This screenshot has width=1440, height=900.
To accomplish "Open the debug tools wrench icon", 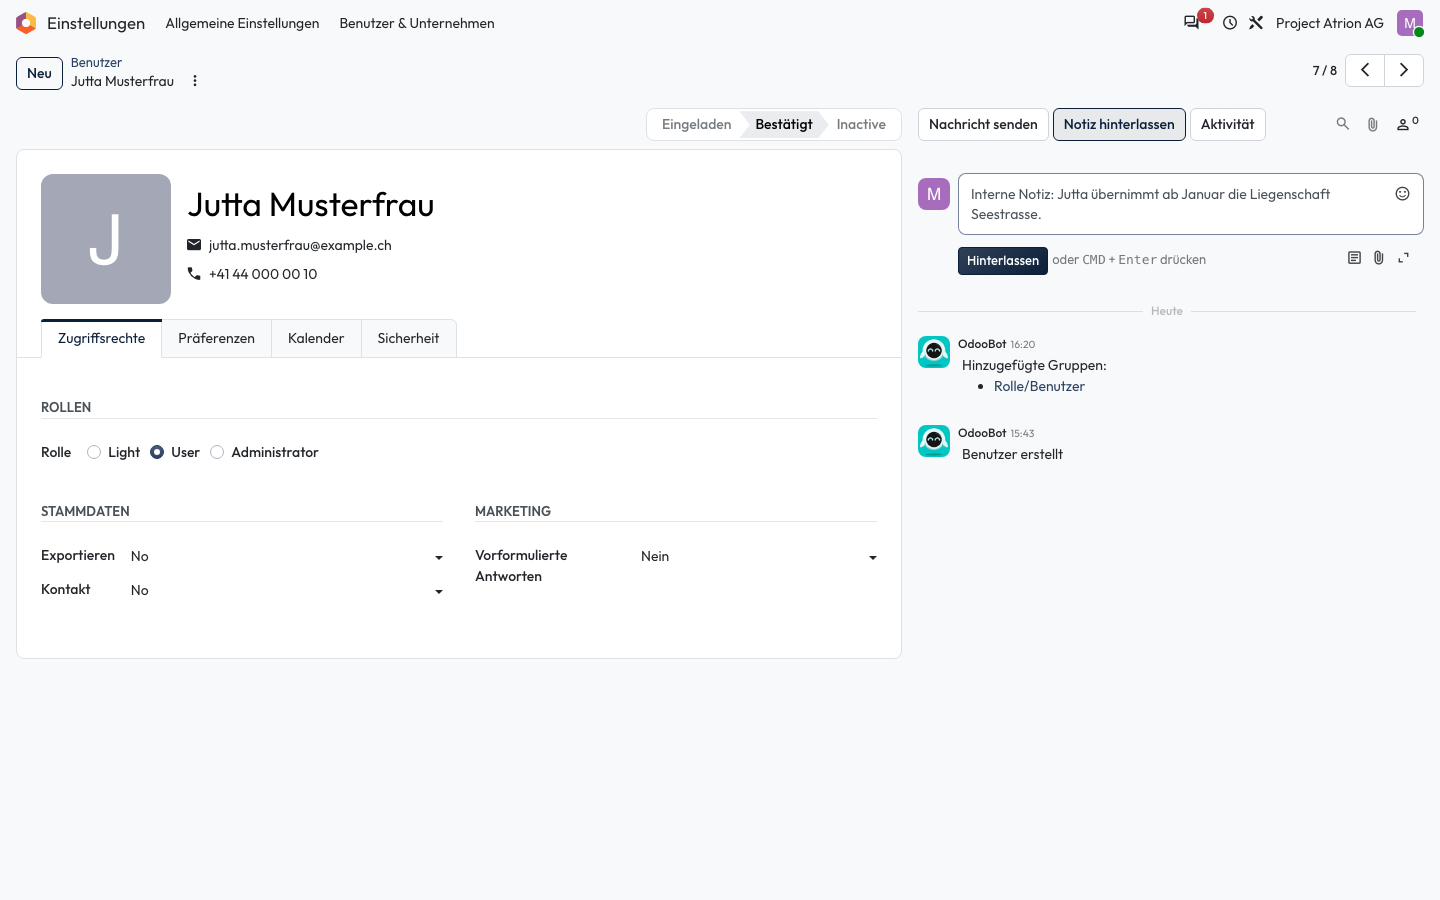I will pyautogui.click(x=1256, y=23).
